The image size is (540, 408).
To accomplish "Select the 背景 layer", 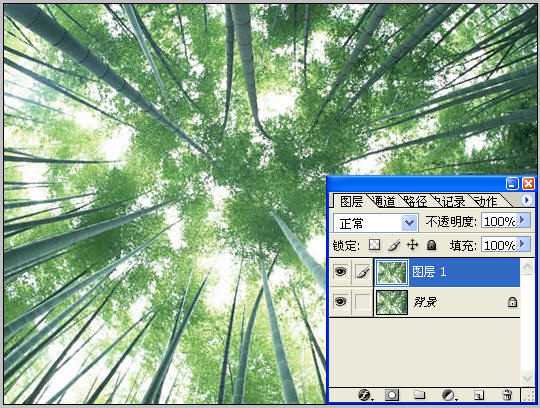I will coord(447,302).
